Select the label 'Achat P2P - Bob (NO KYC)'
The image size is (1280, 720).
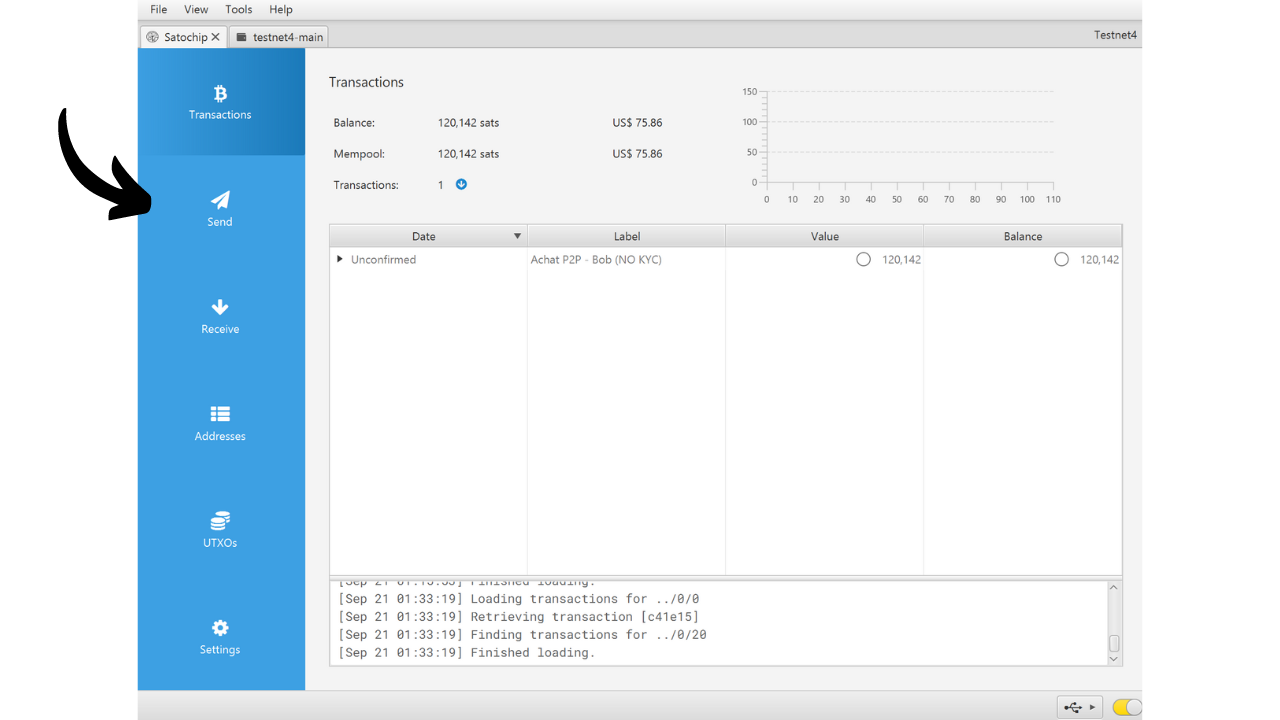coord(596,259)
